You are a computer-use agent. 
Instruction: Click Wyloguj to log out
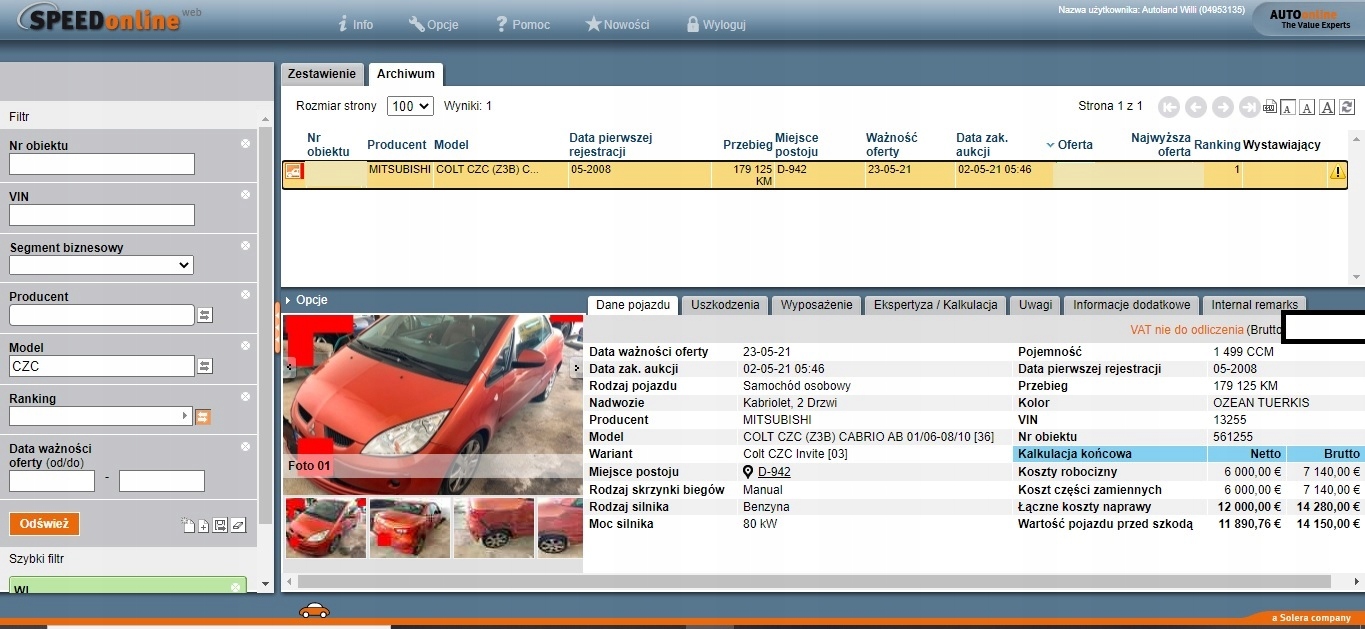[x=716, y=24]
